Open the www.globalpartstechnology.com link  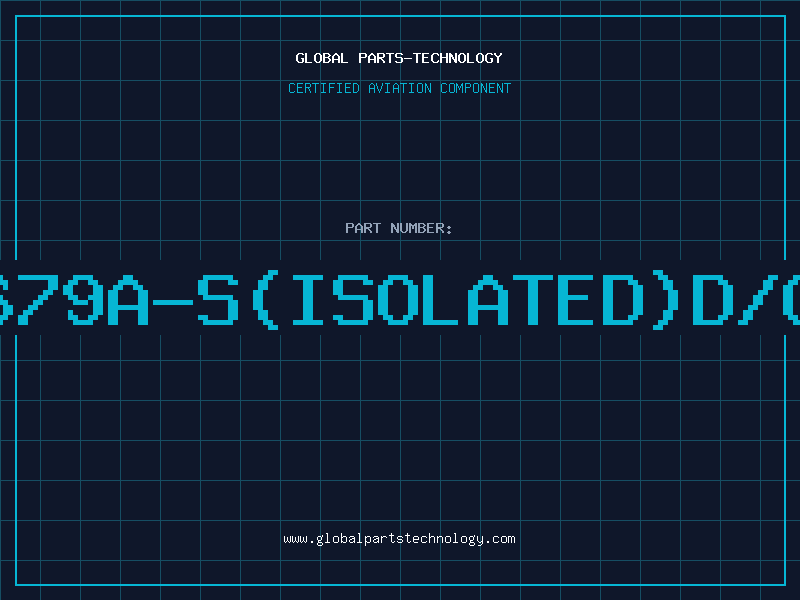click(399, 539)
